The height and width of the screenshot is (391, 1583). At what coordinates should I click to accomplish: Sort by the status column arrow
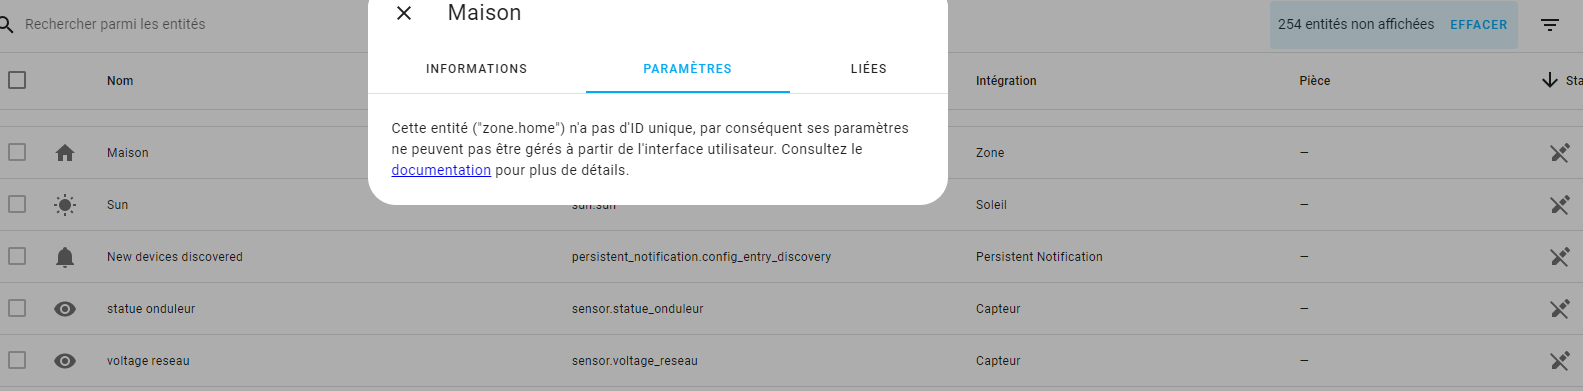(x=1550, y=80)
